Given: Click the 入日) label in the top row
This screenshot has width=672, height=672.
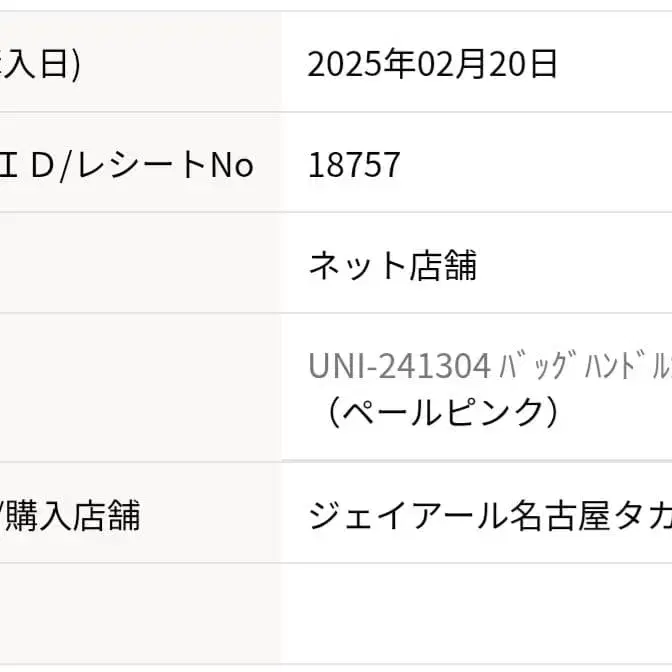Looking at the screenshot, I should 45,64.
